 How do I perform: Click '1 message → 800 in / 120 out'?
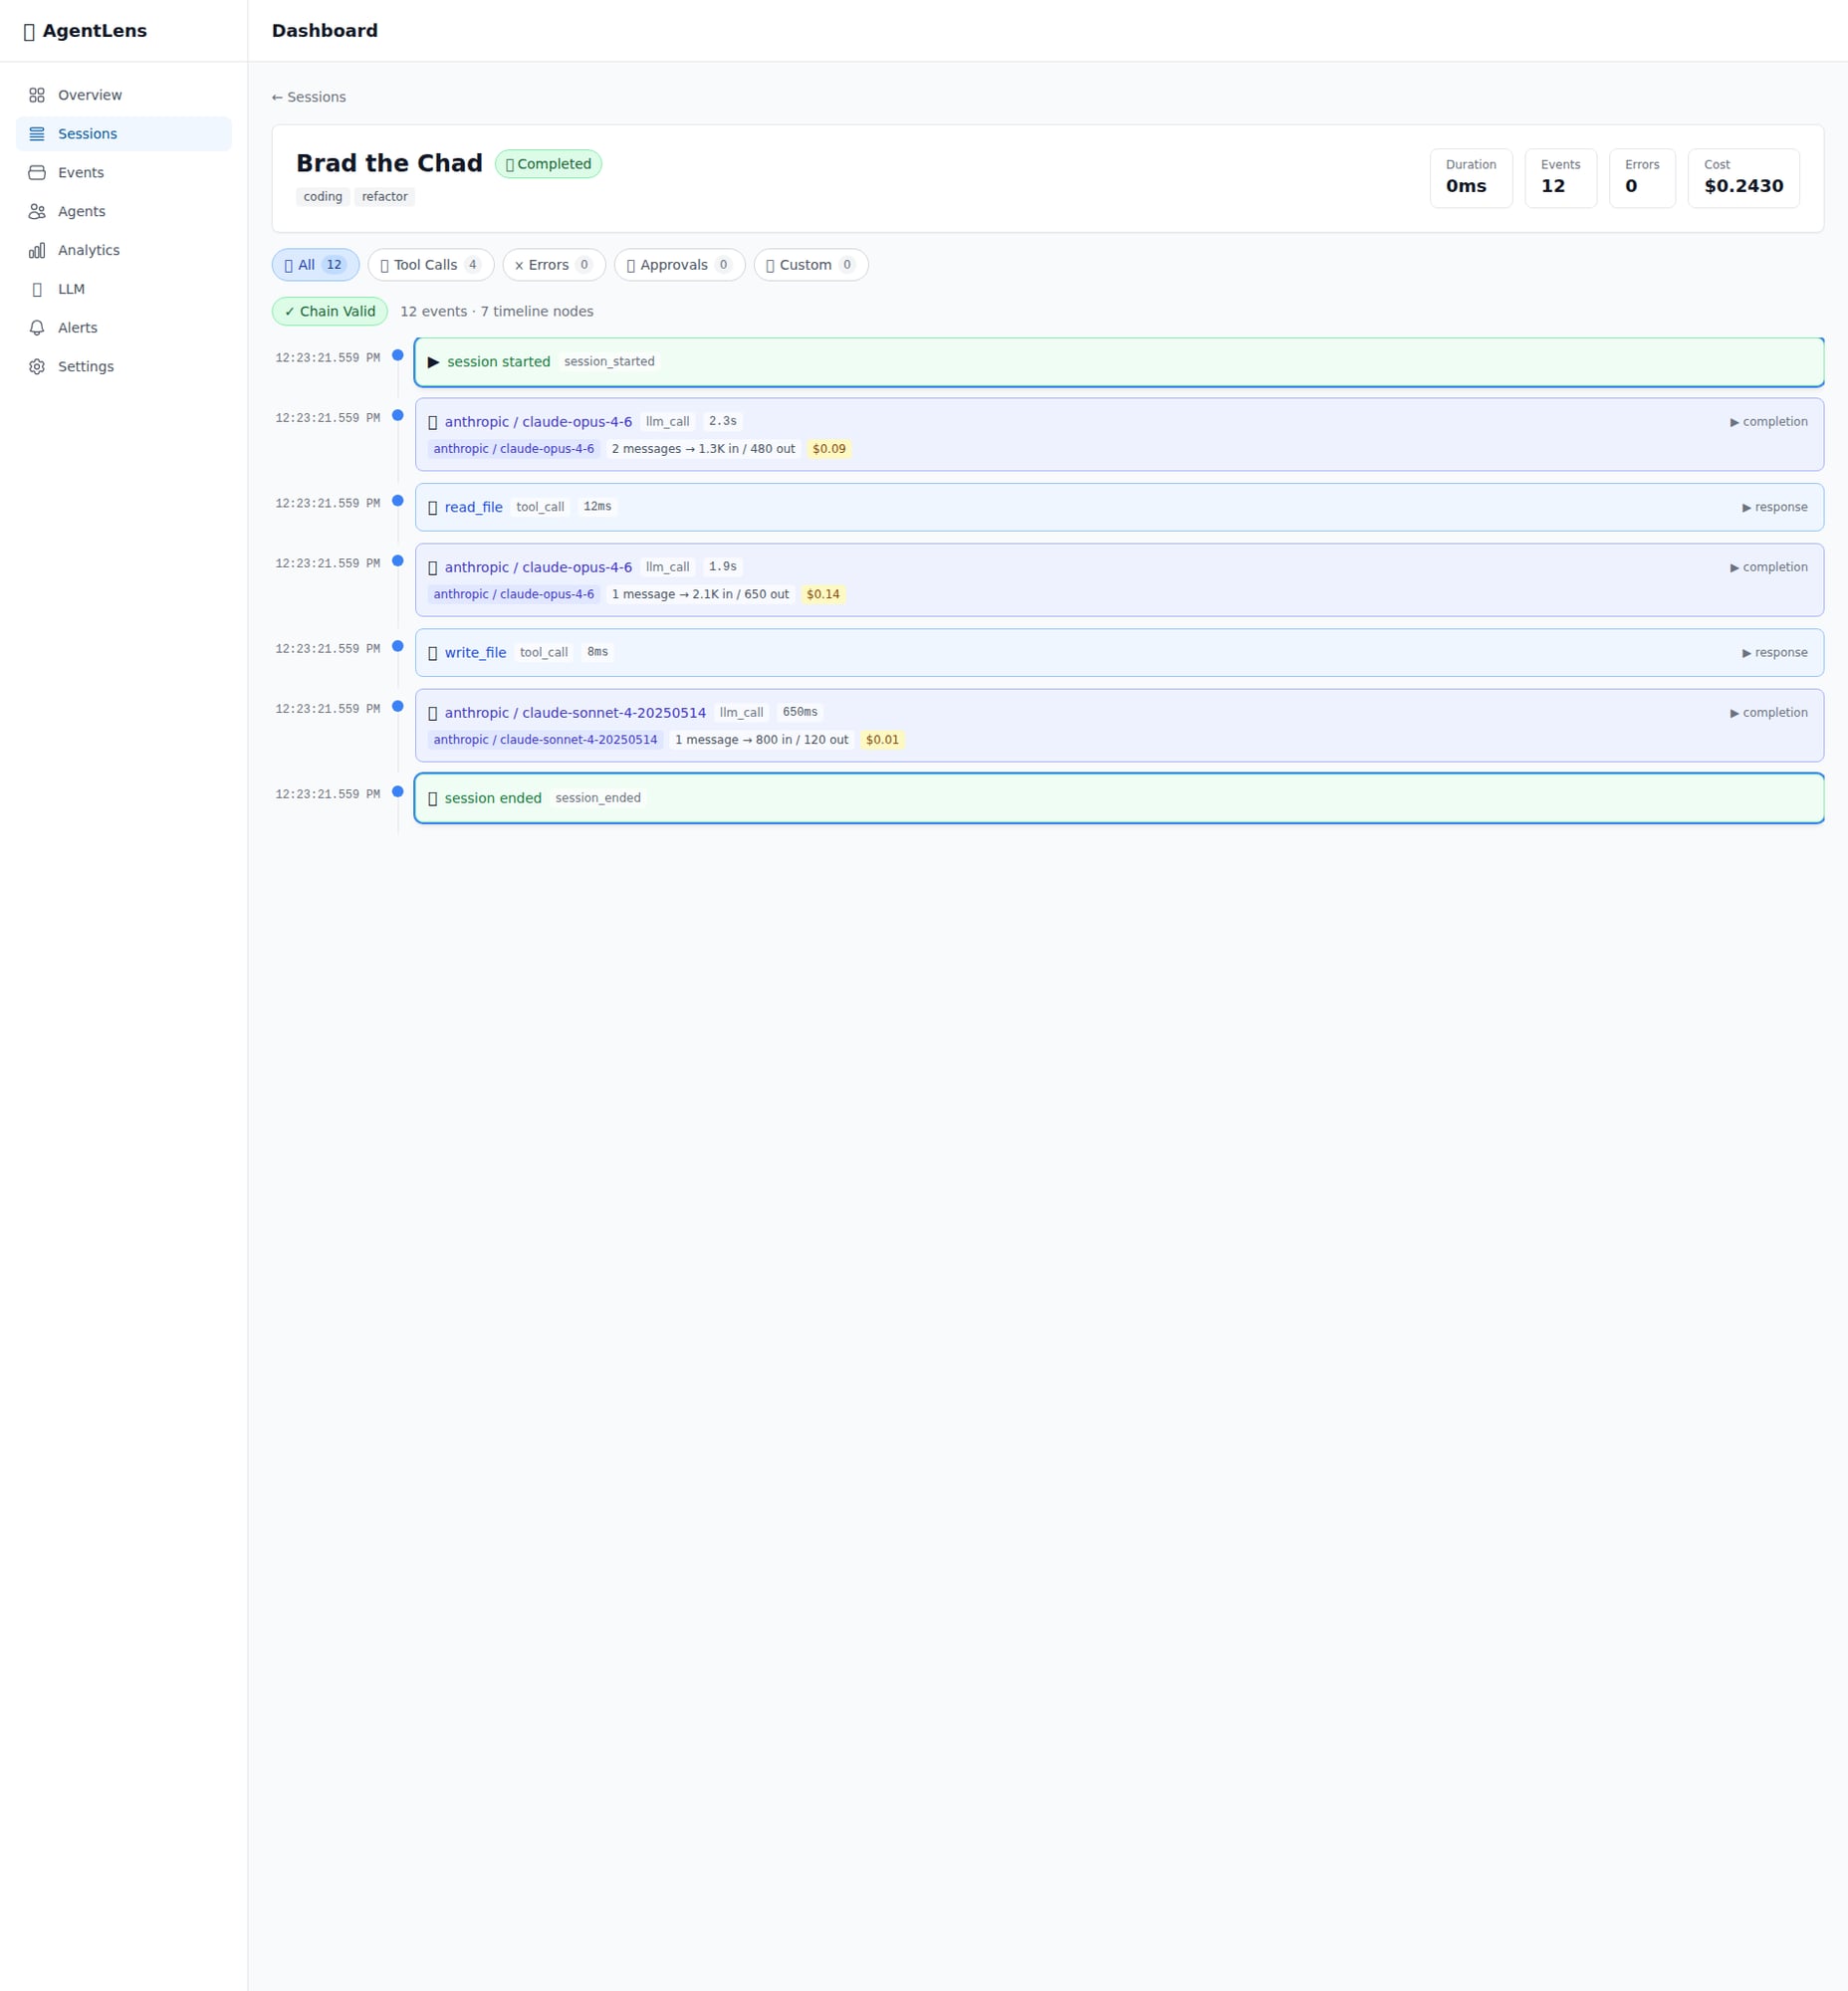coord(761,740)
